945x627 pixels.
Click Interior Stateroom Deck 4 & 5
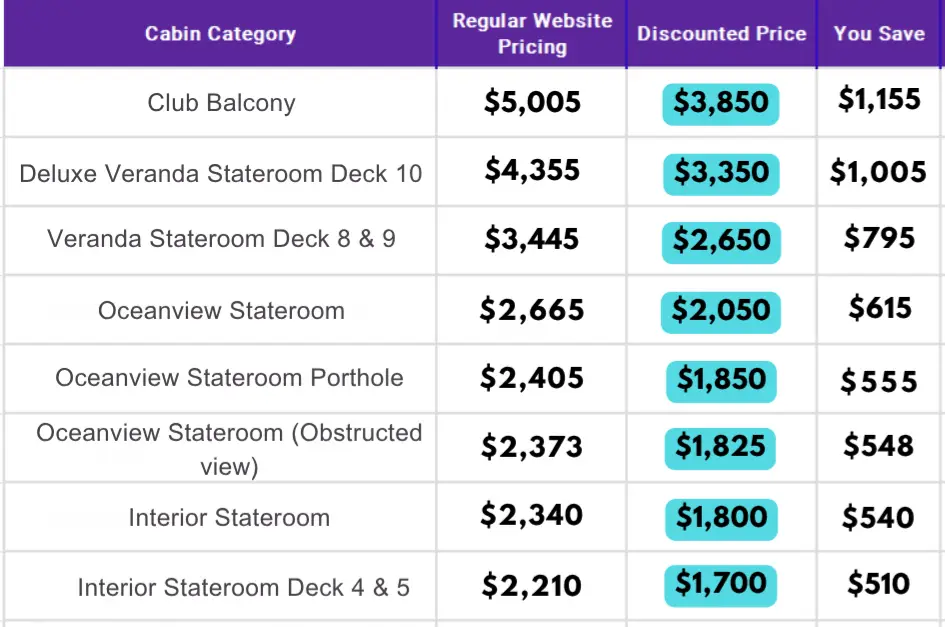pyautogui.click(x=243, y=587)
